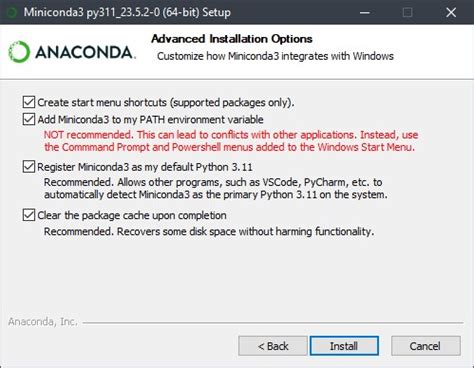Viewport: 474px width, 368px height.
Task: Click the green Anaconda ring logo
Action: pyautogui.click(x=19, y=52)
